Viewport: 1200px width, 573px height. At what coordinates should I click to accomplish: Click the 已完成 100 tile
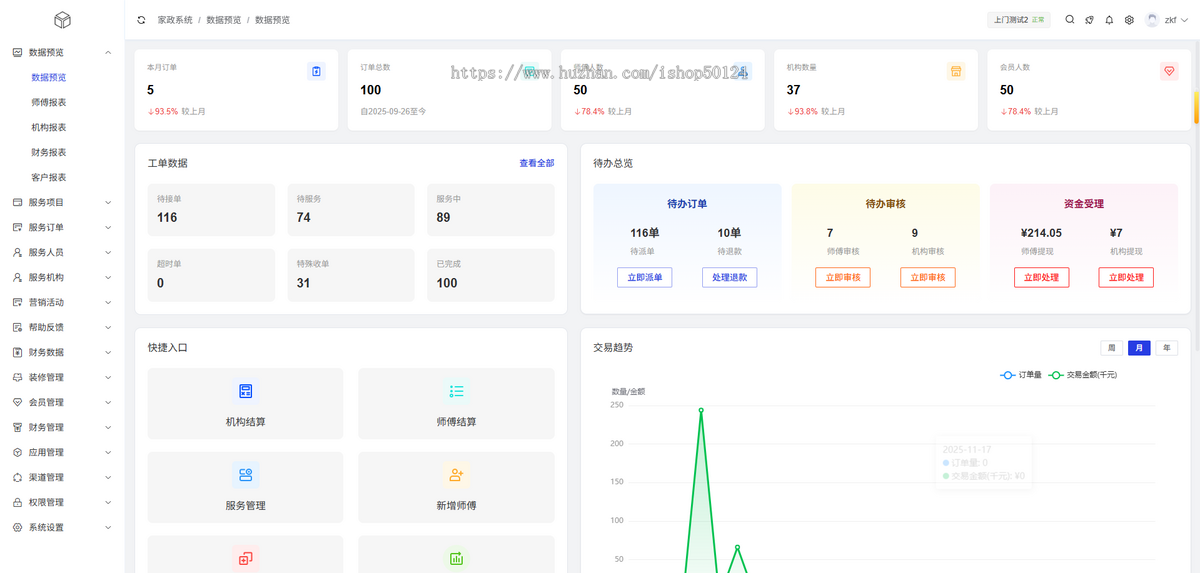[490, 275]
